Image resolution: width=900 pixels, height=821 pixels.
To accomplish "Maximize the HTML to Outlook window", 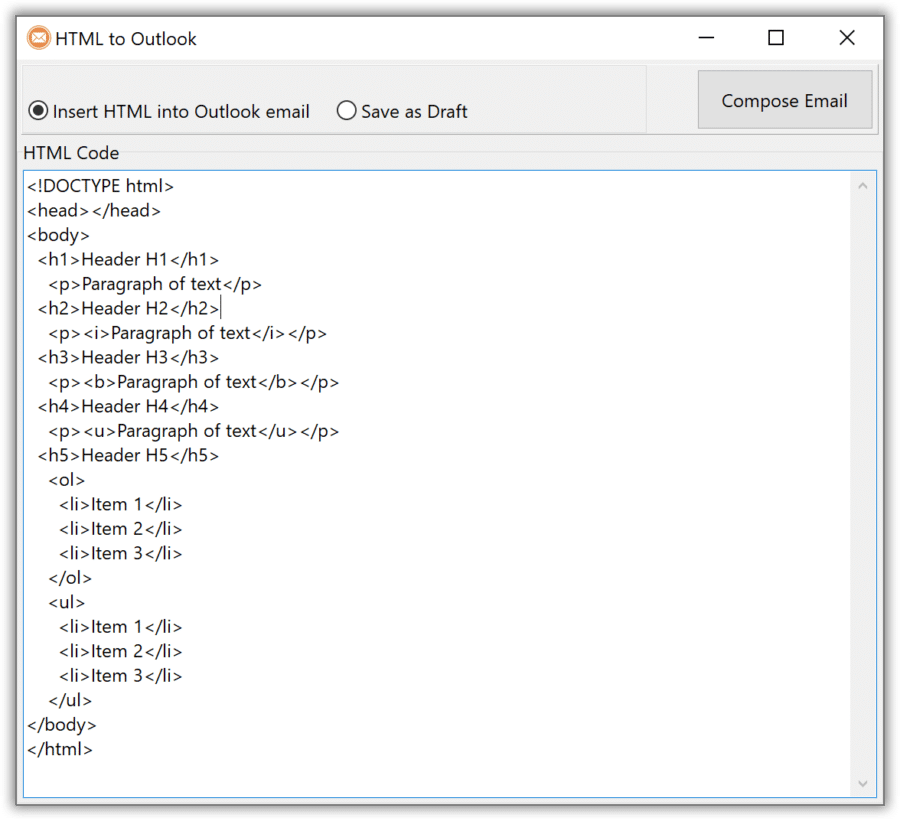I will [776, 37].
